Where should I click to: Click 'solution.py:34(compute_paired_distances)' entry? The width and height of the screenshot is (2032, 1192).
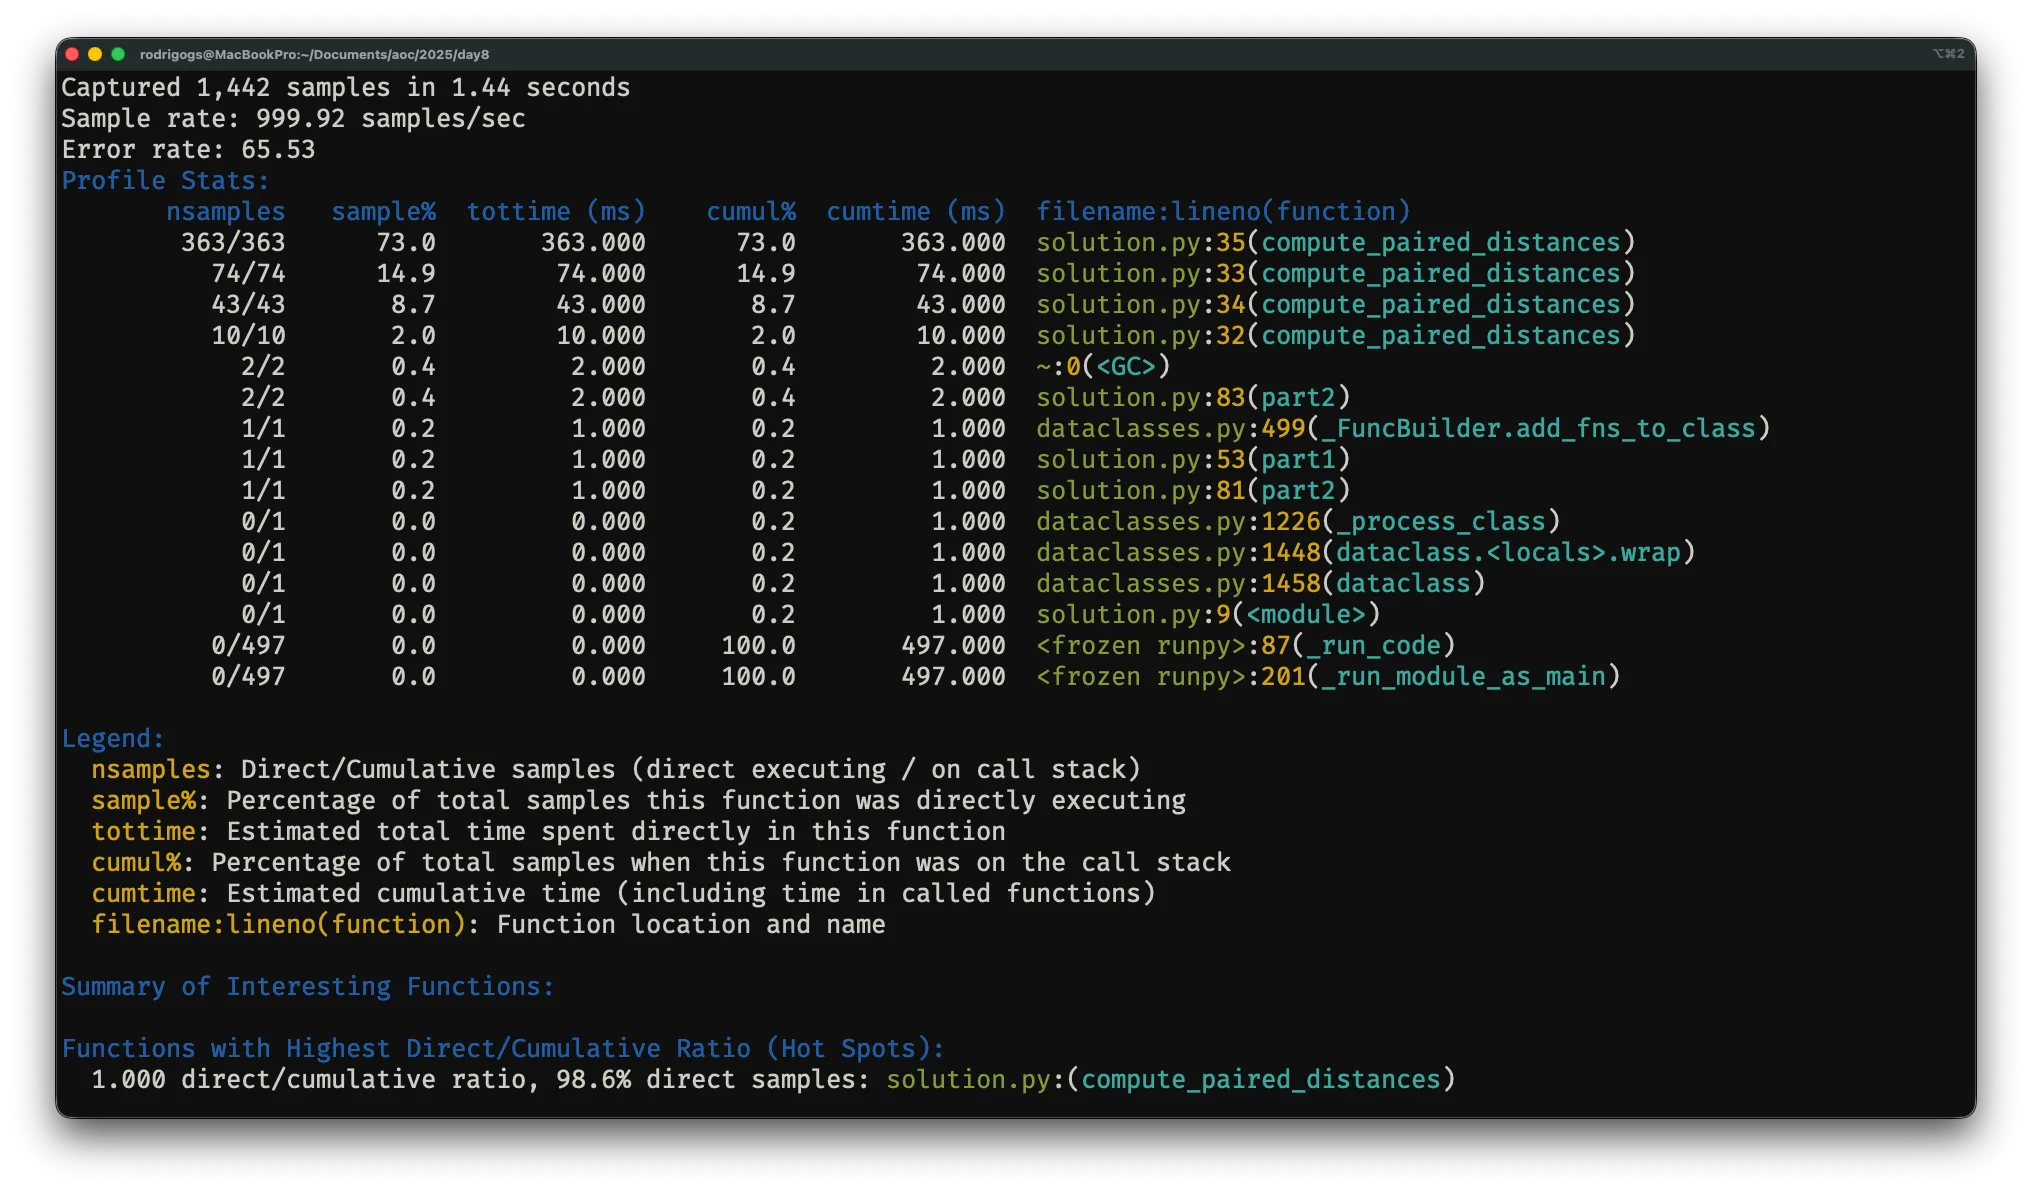[1336, 305]
